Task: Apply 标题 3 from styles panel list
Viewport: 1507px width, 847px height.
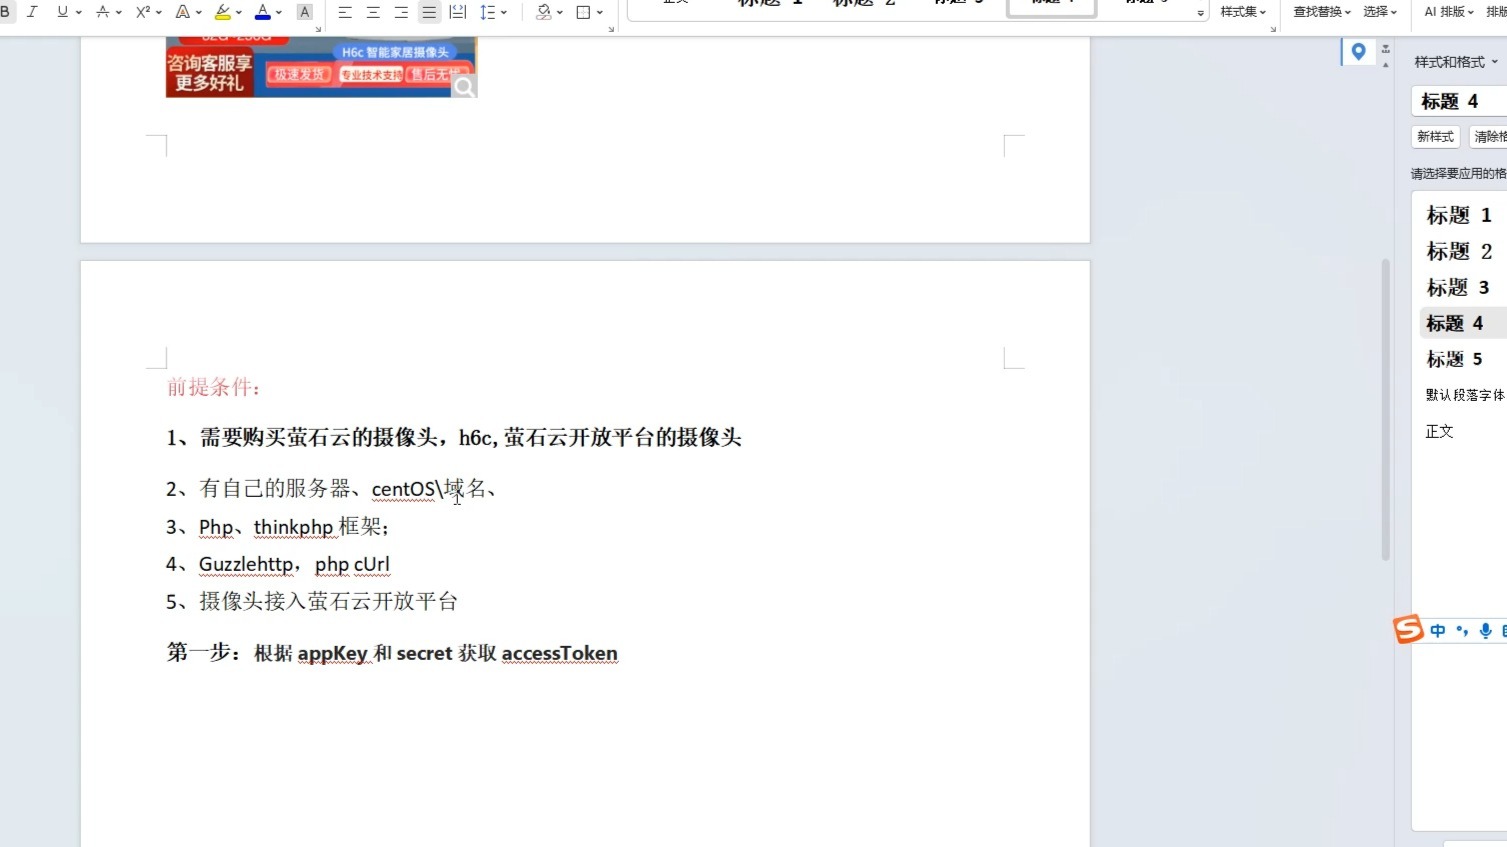Action: (1459, 287)
